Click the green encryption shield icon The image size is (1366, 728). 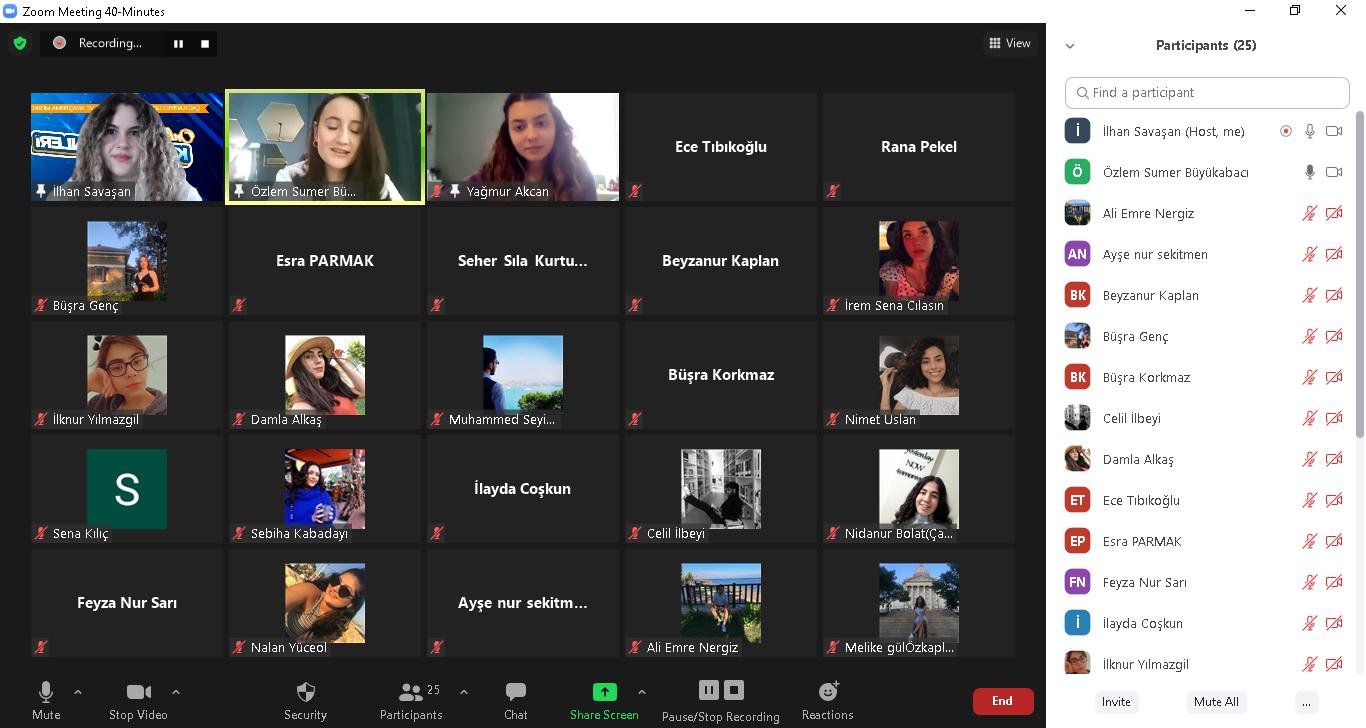(x=20, y=43)
